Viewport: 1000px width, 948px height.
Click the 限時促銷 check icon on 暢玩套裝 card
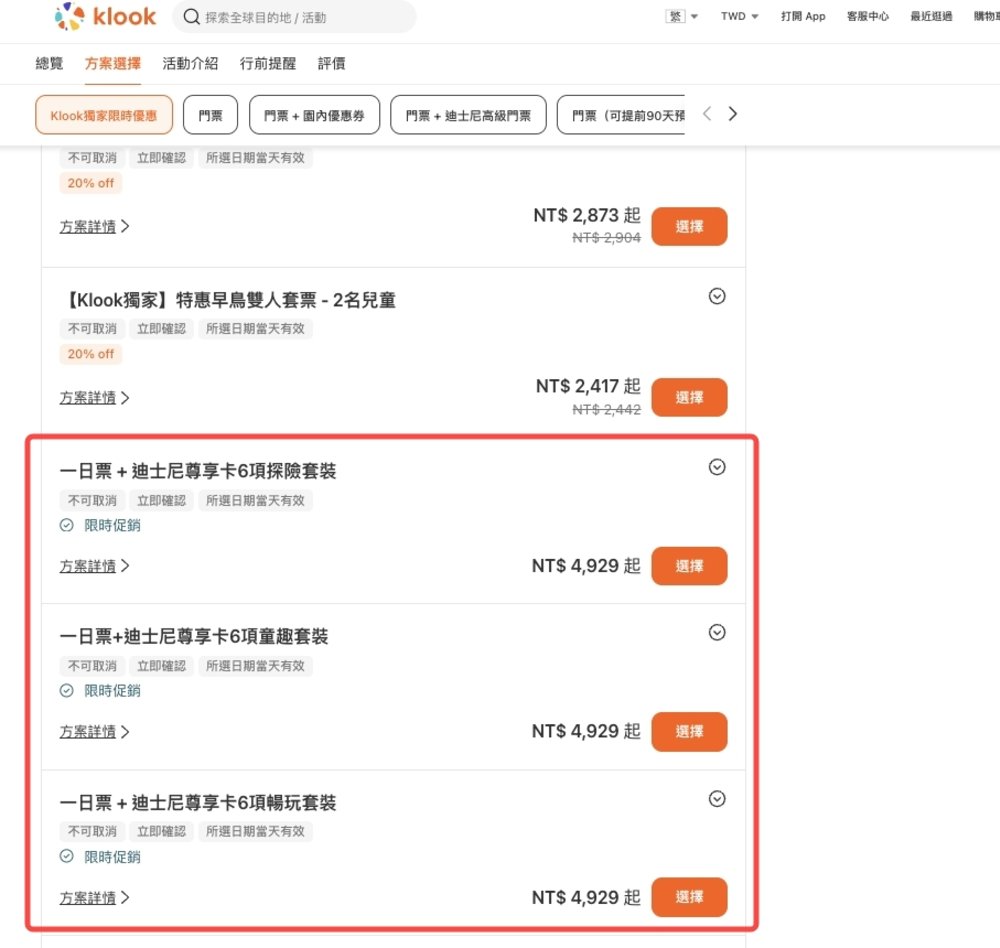point(67,856)
